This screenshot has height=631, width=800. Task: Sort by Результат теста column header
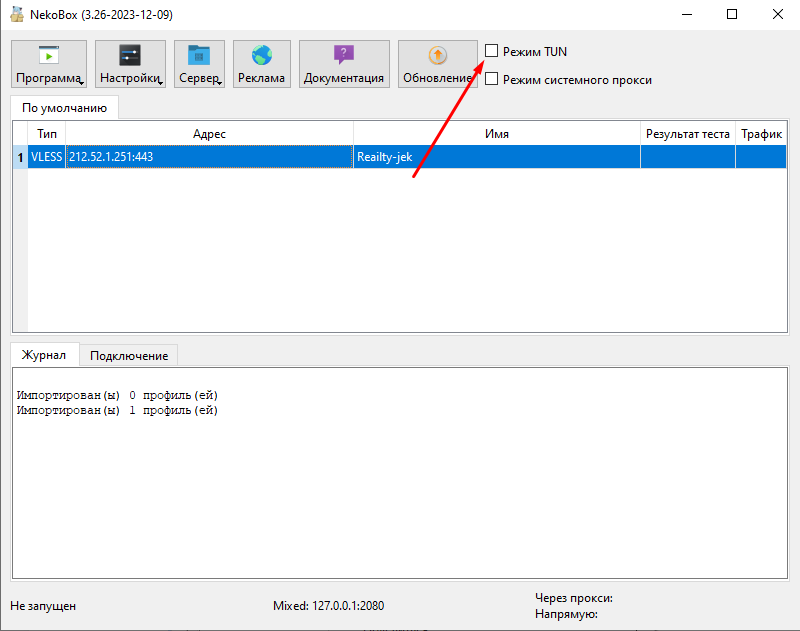click(x=687, y=133)
